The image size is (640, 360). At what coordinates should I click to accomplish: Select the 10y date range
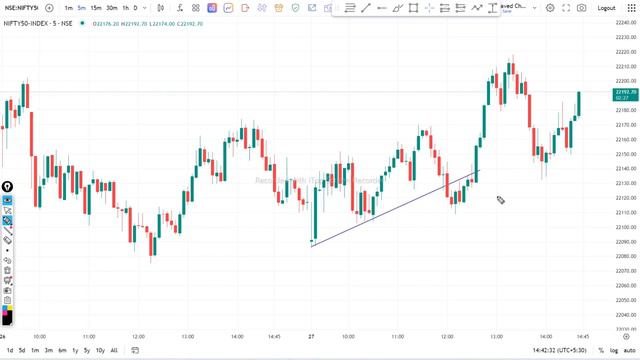(x=100, y=350)
